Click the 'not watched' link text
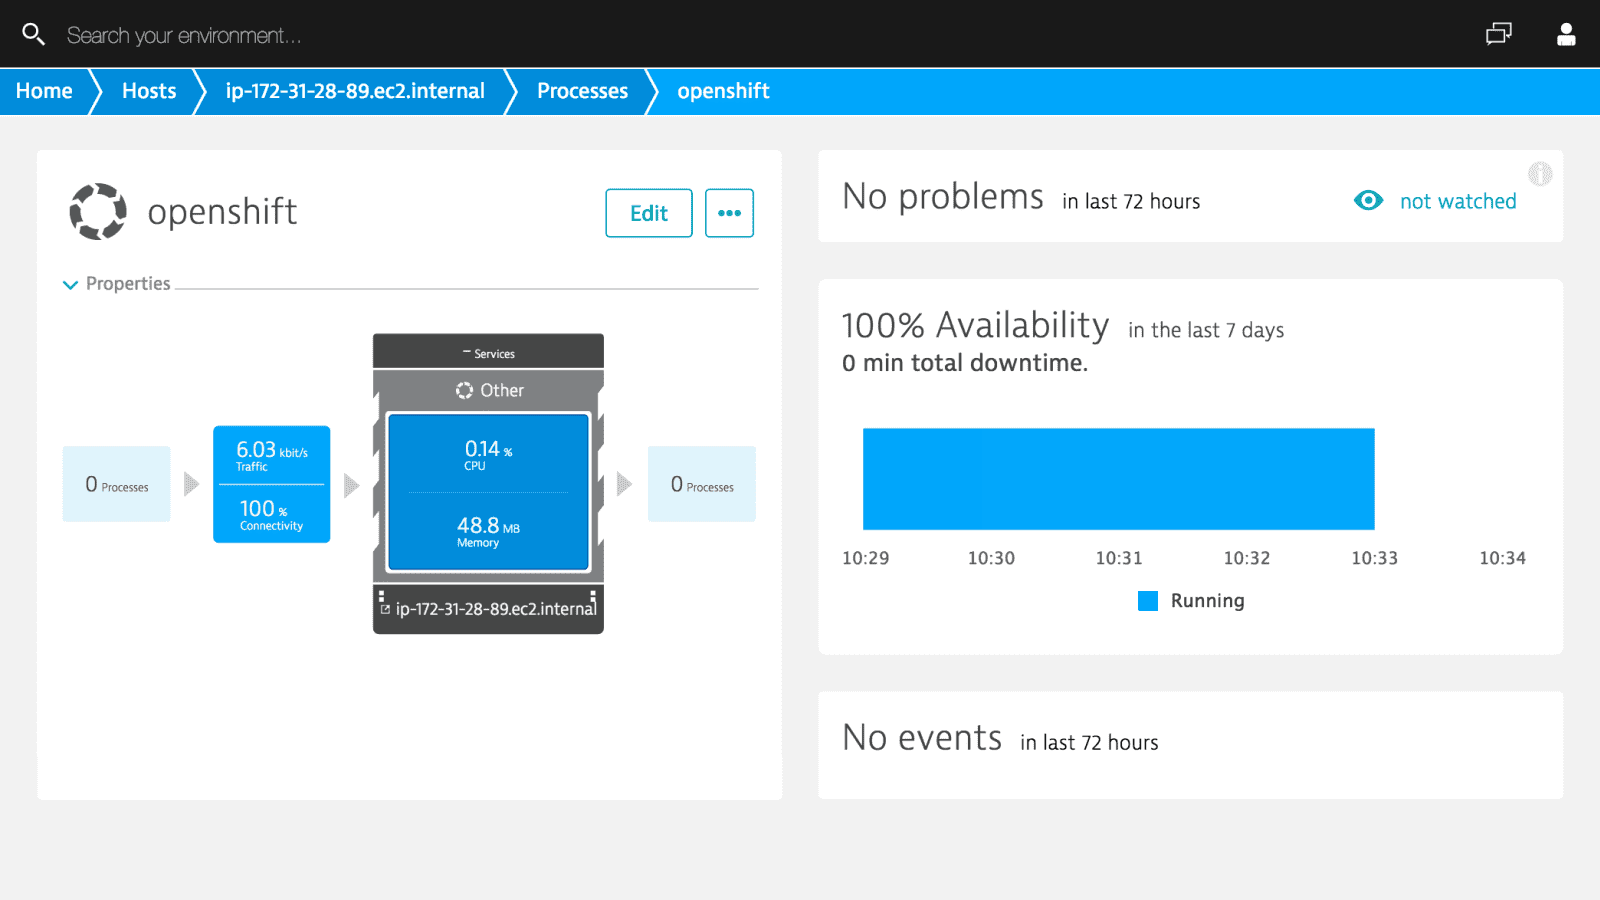1600x900 pixels. [1458, 201]
